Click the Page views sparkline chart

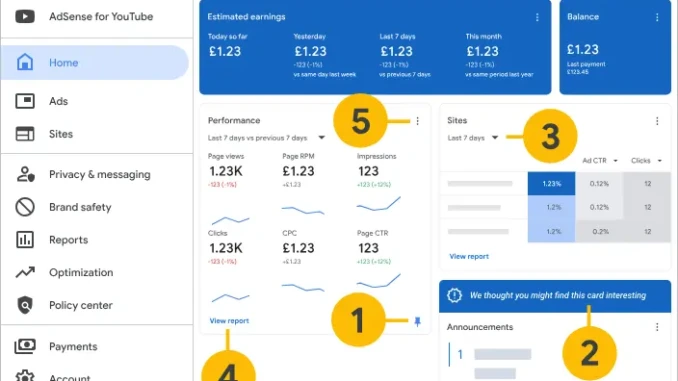pyautogui.click(x=230, y=220)
